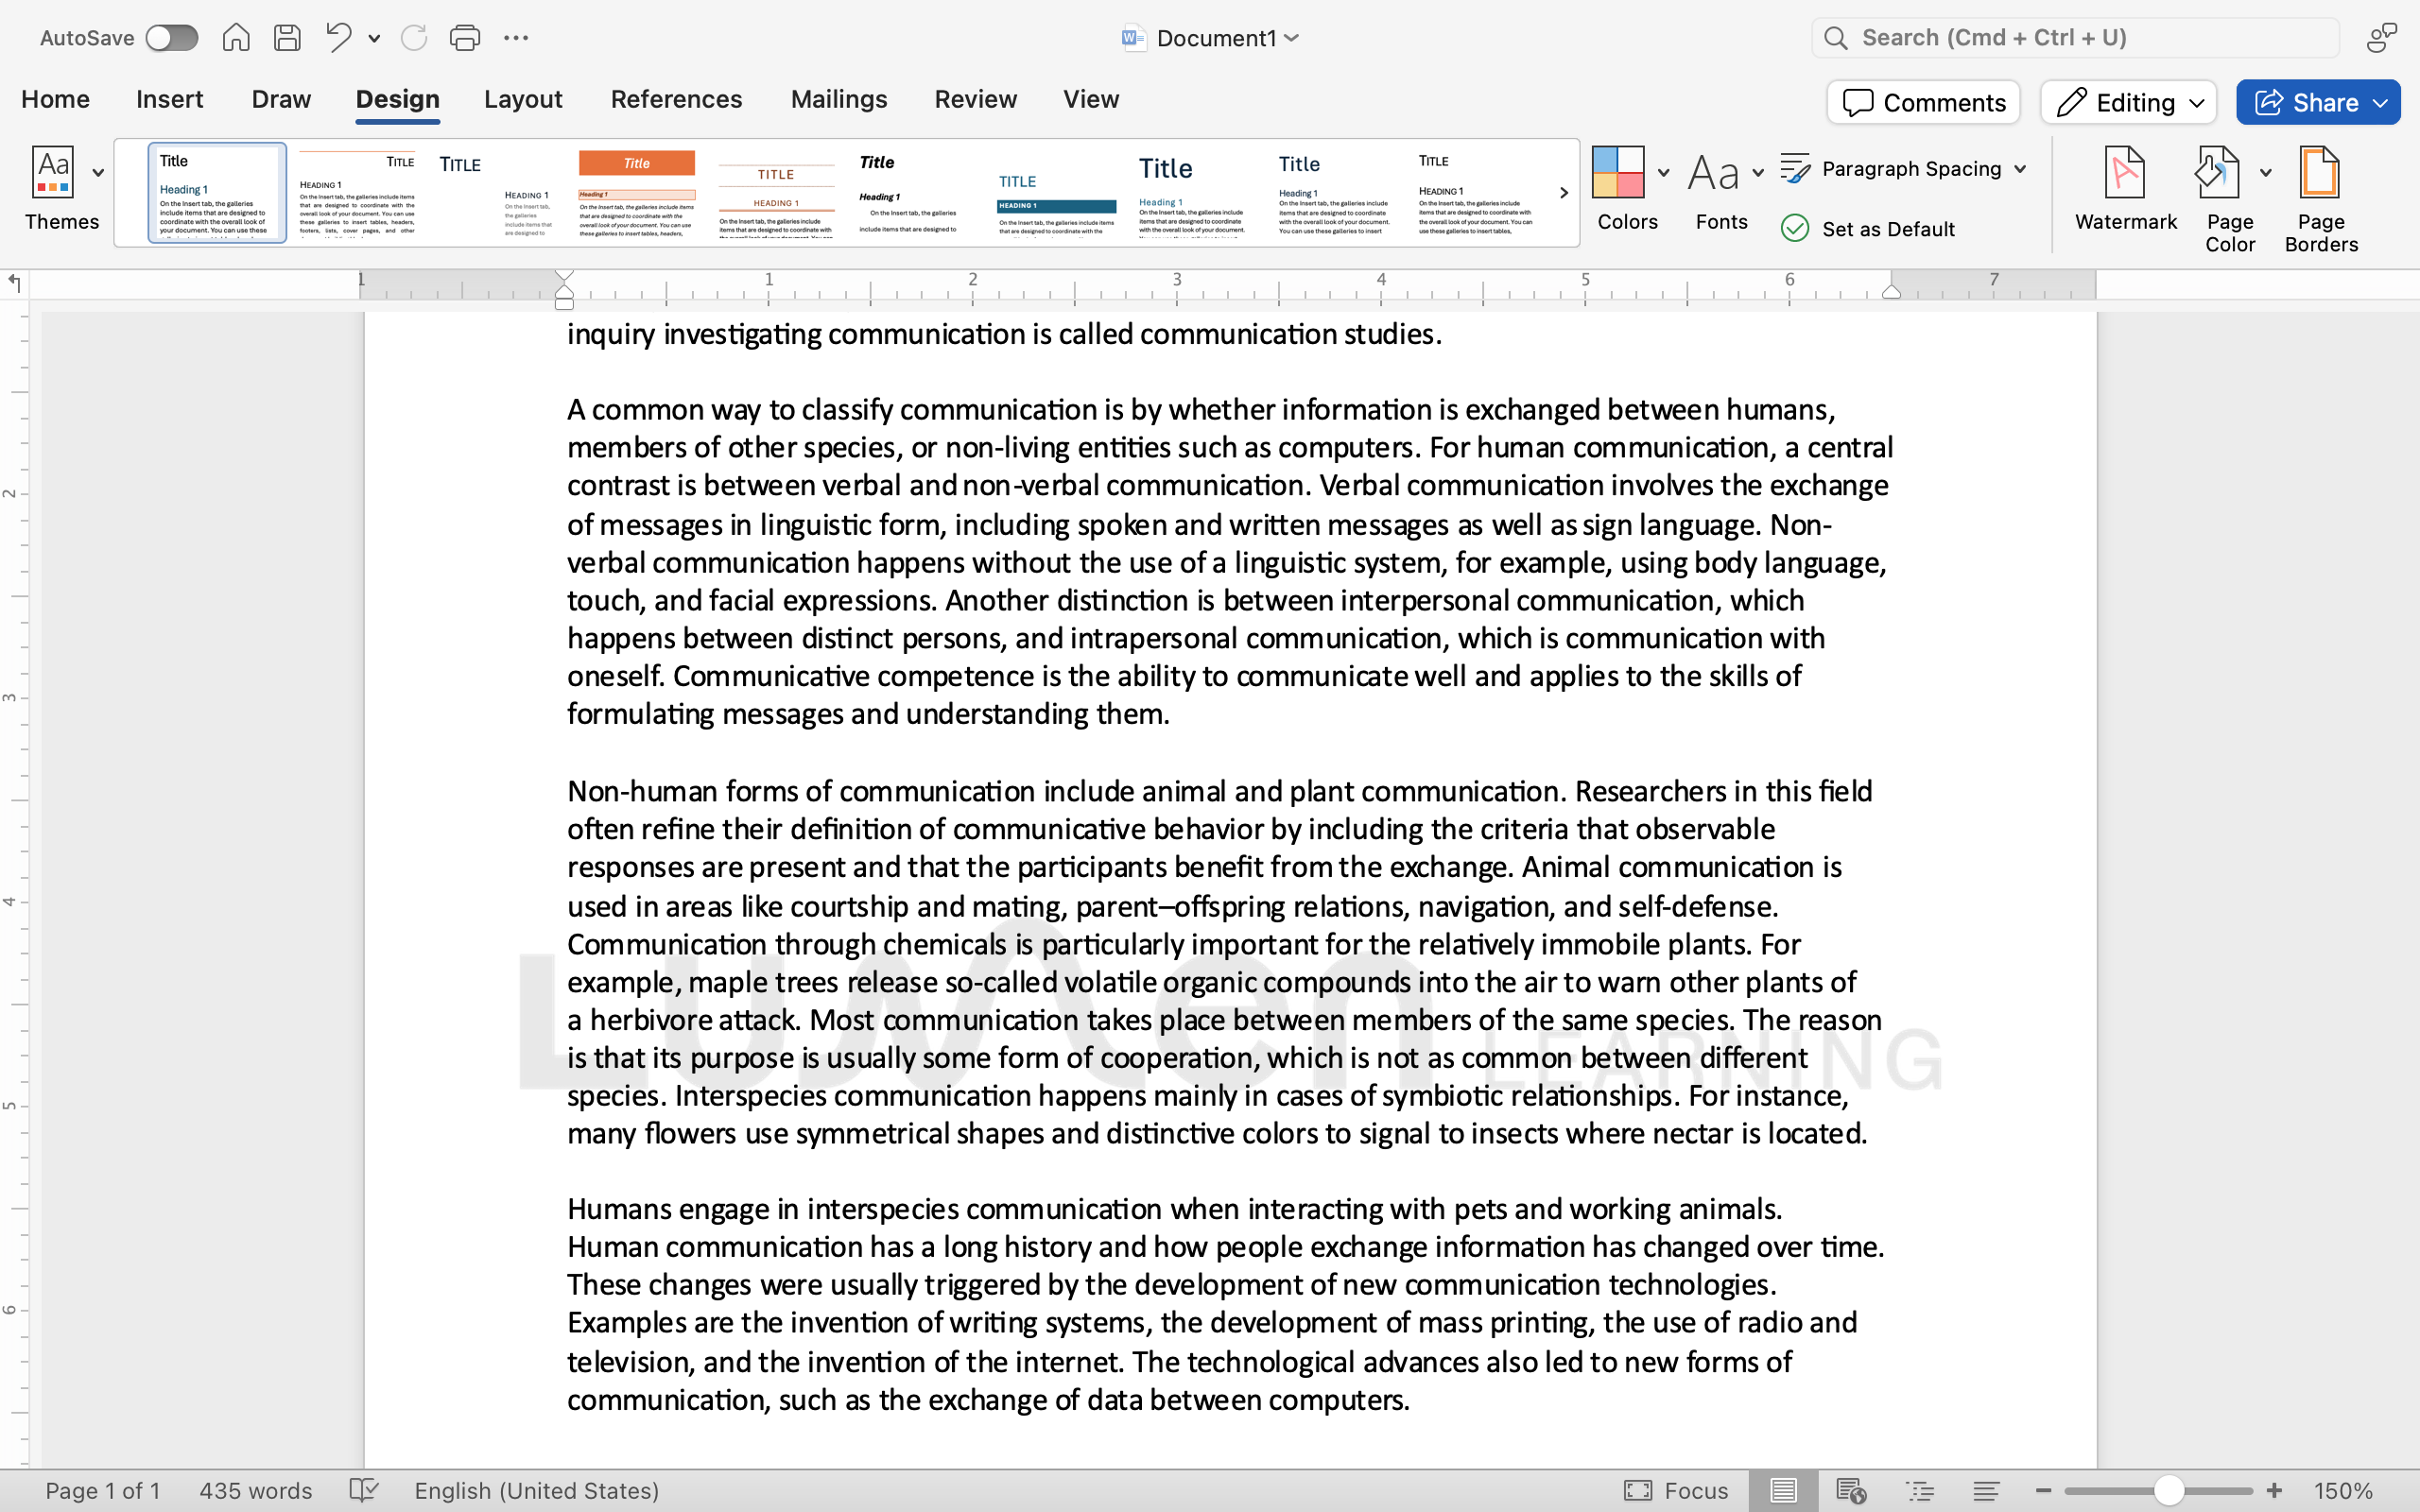Switch to Outline view icon
The height and width of the screenshot is (1512, 2420).
click(x=1921, y=1491)
